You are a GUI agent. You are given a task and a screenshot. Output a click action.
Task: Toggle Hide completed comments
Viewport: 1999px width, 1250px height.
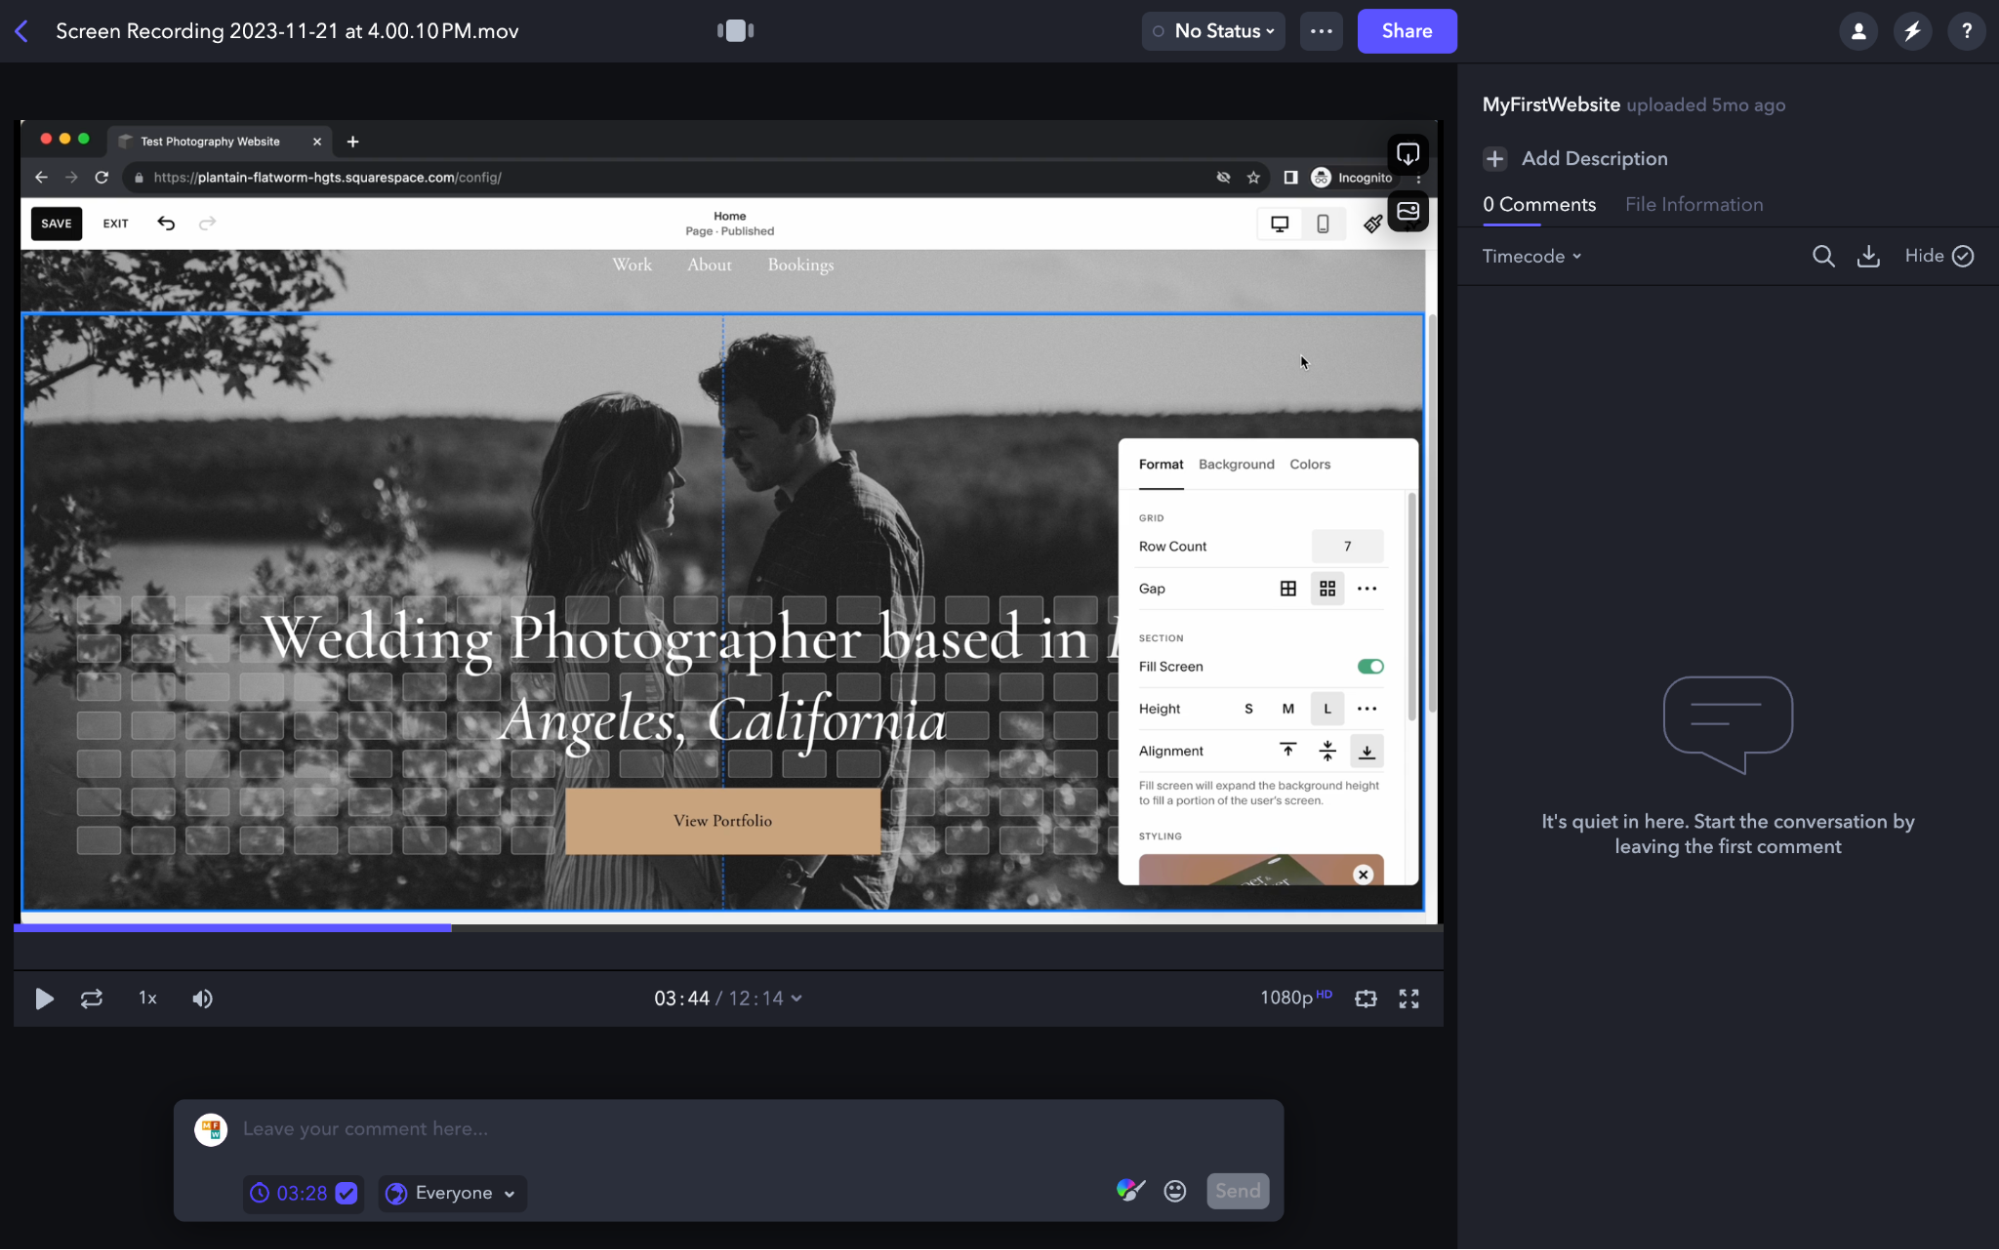click(1938, 256)
